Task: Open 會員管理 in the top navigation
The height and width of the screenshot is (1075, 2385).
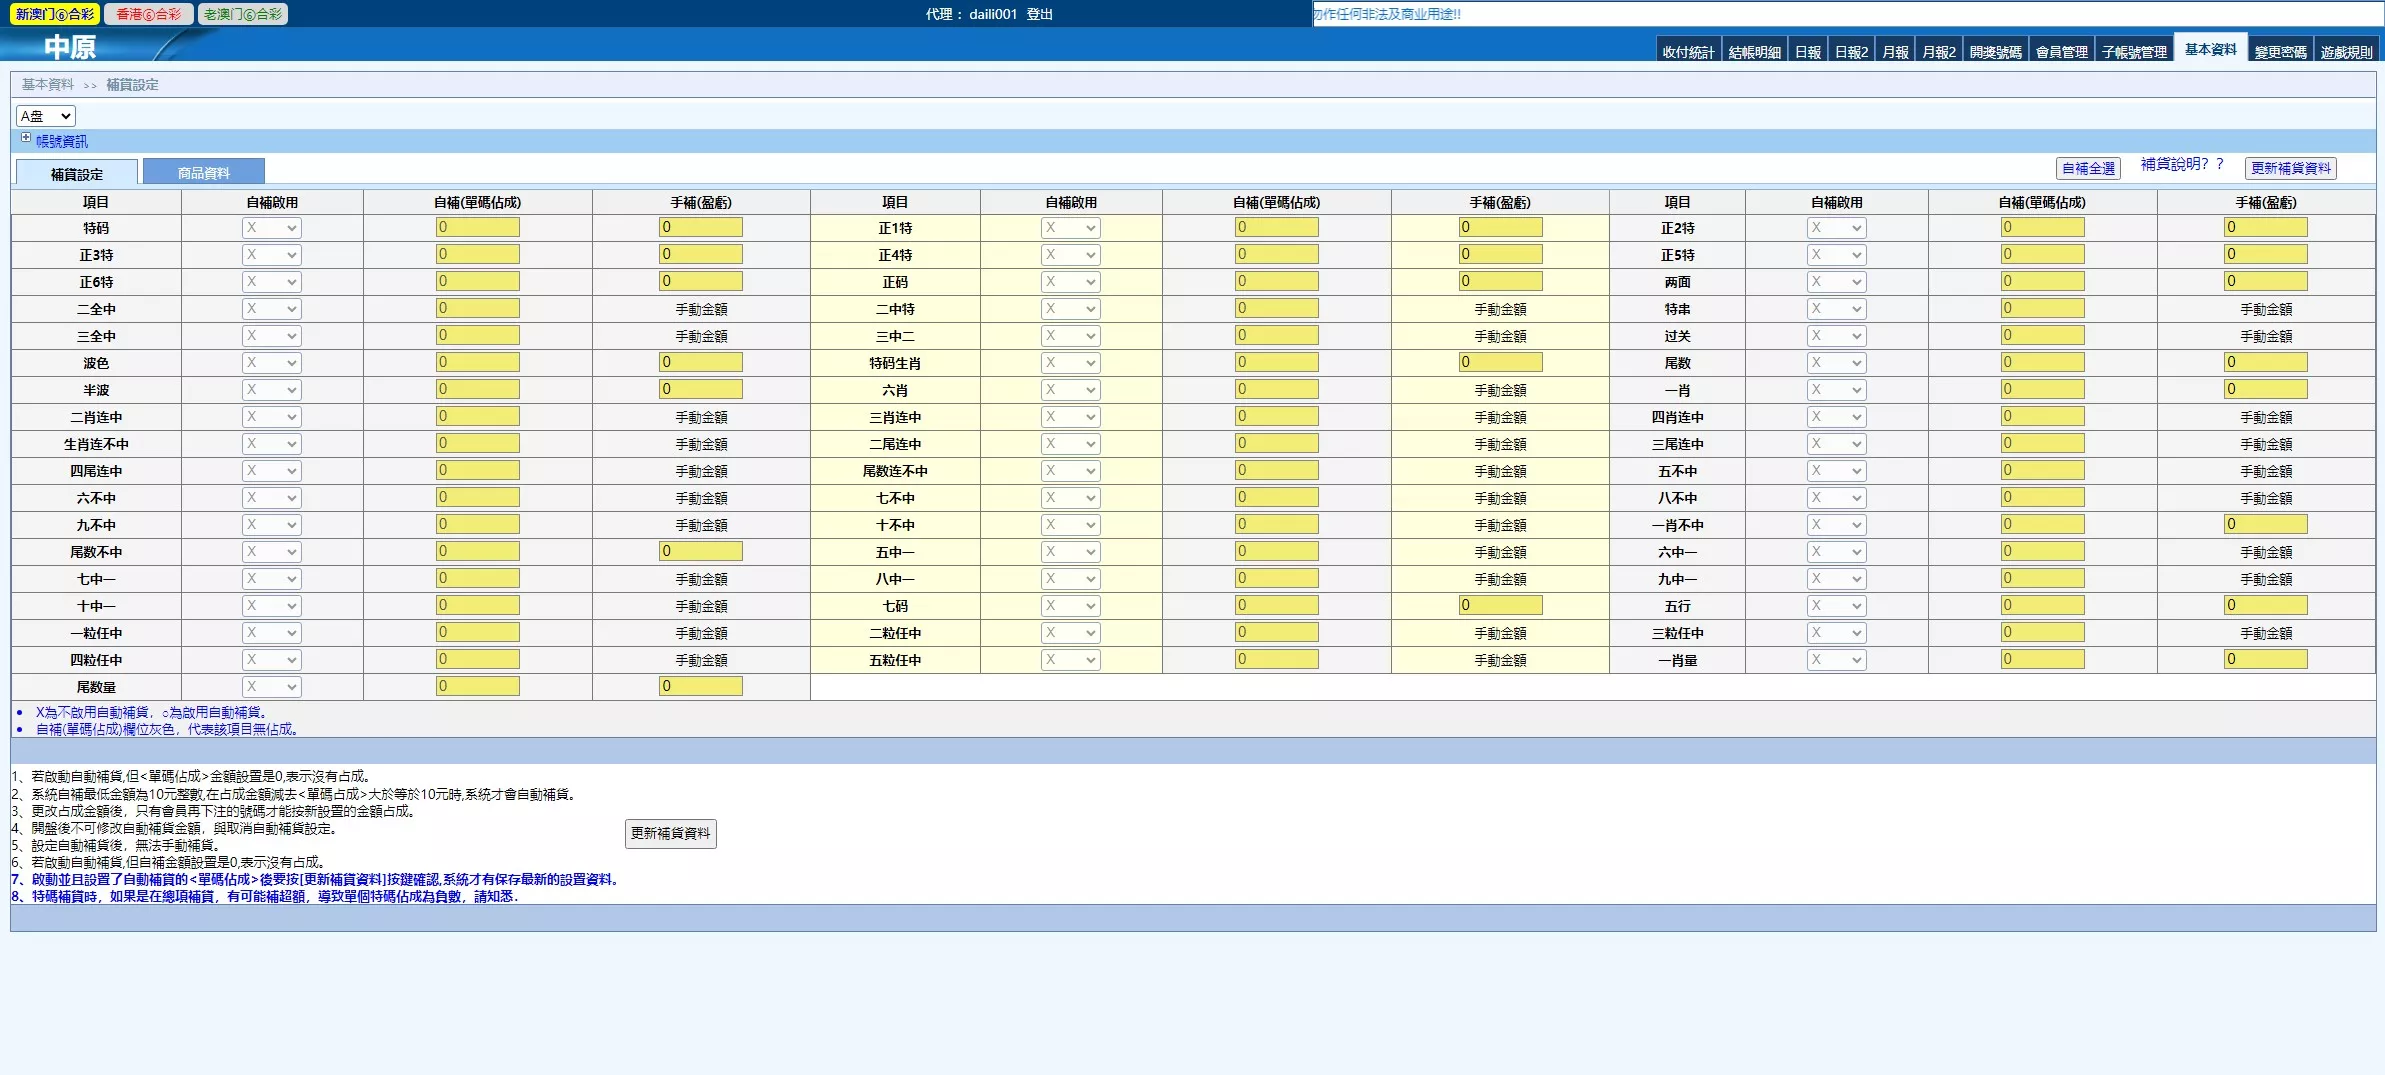Action: [x=2061, y=52]
